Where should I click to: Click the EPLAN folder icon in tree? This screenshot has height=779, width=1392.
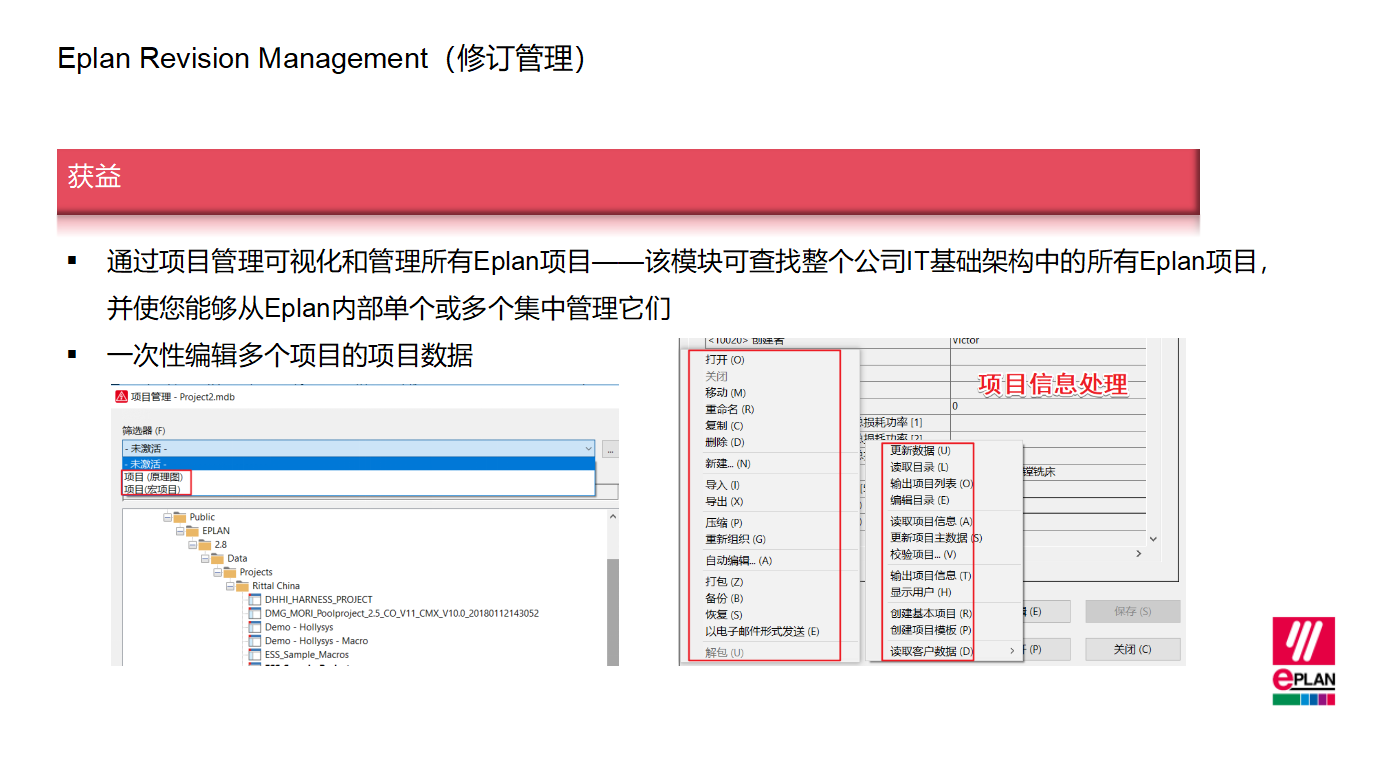coord(193,531)
